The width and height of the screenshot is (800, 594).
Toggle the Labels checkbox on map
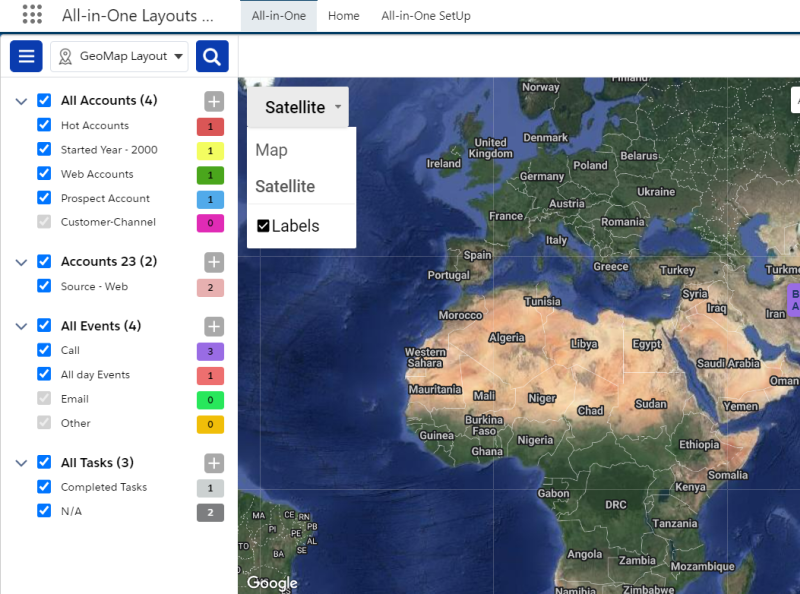[263, 226]
